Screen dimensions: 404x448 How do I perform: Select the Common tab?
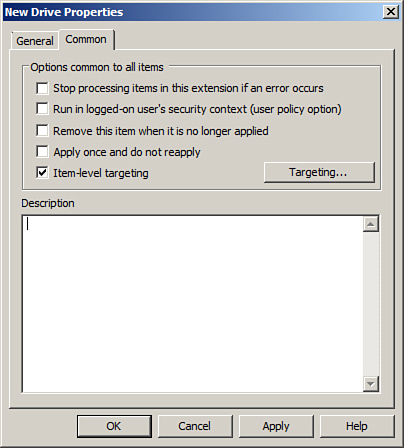pos(86,39)
